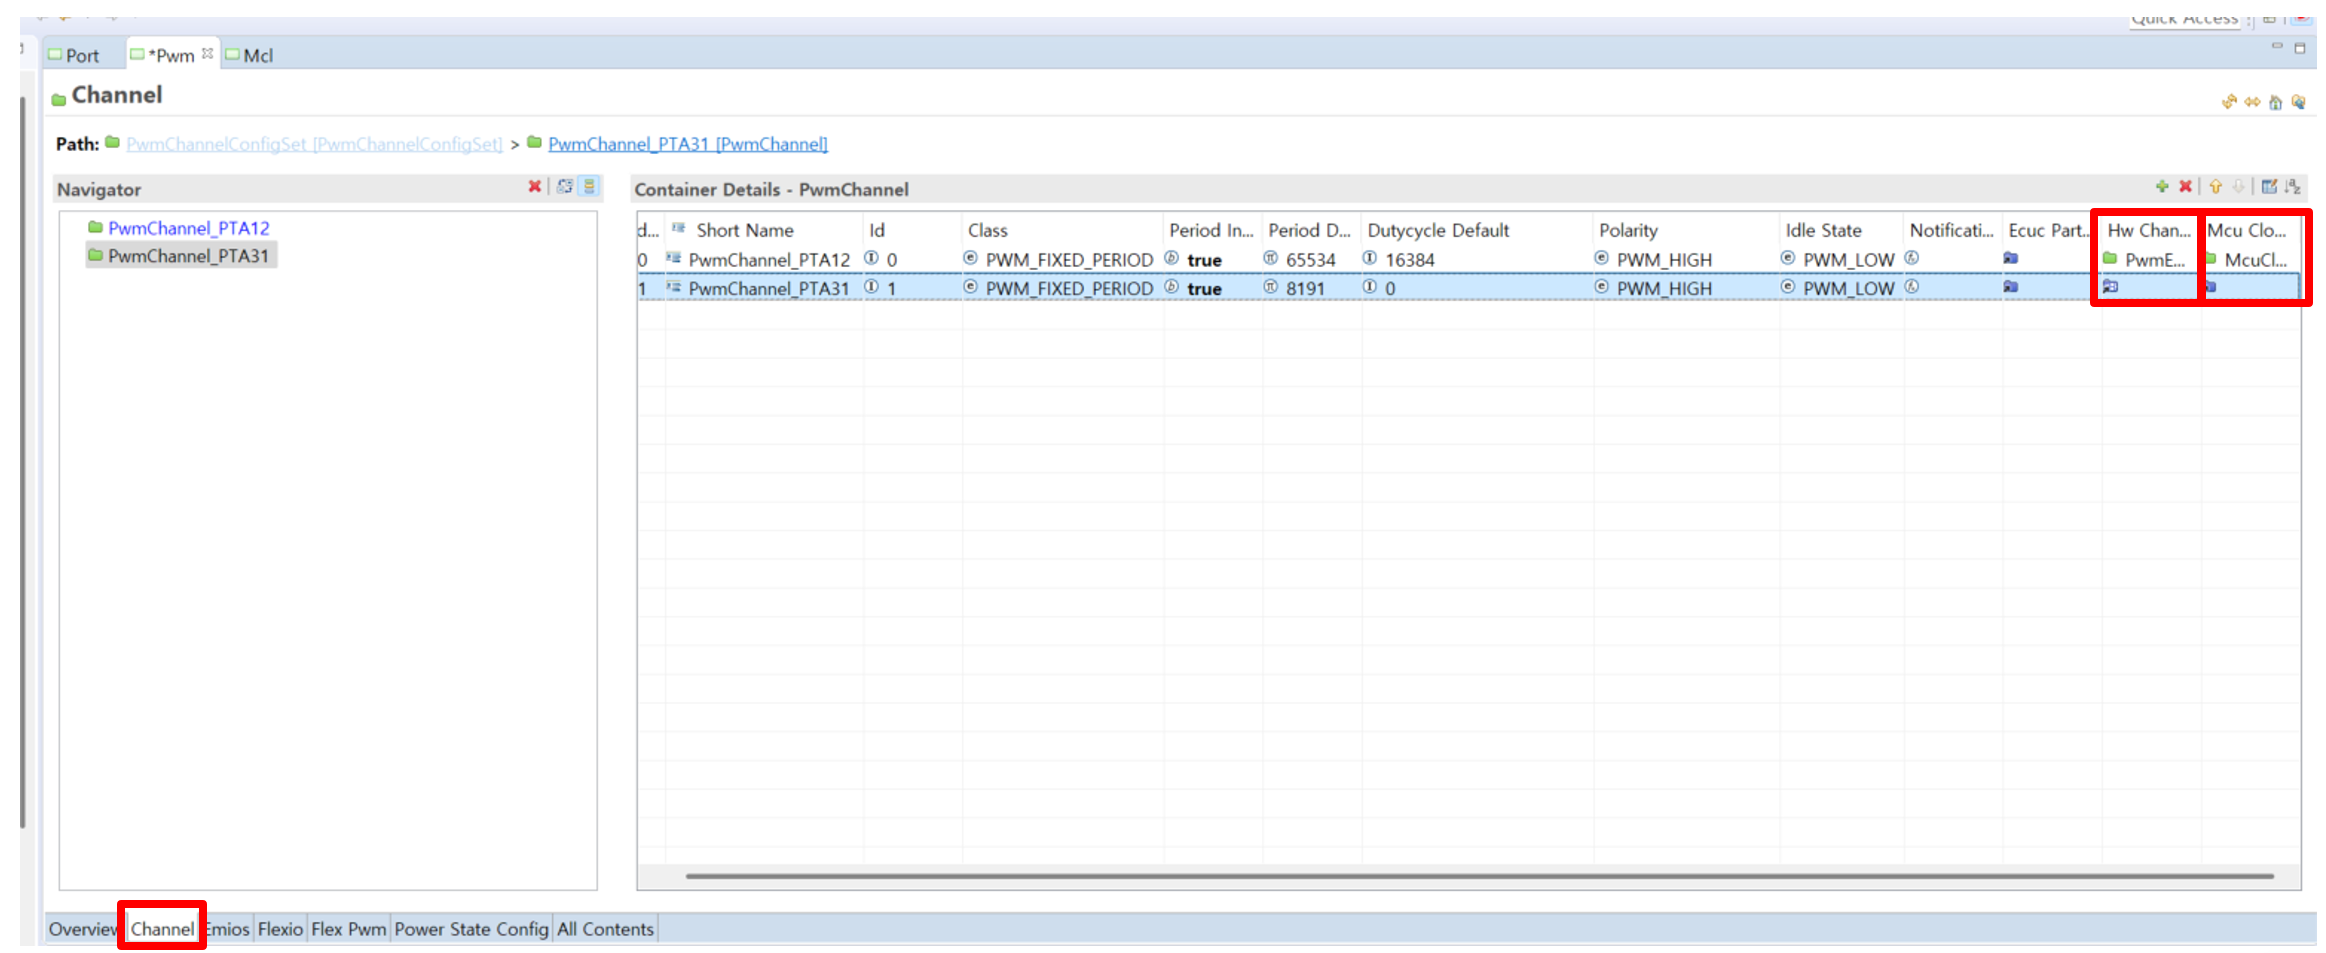Click the PwmChannel_PTA31 path link

(687, 144)
